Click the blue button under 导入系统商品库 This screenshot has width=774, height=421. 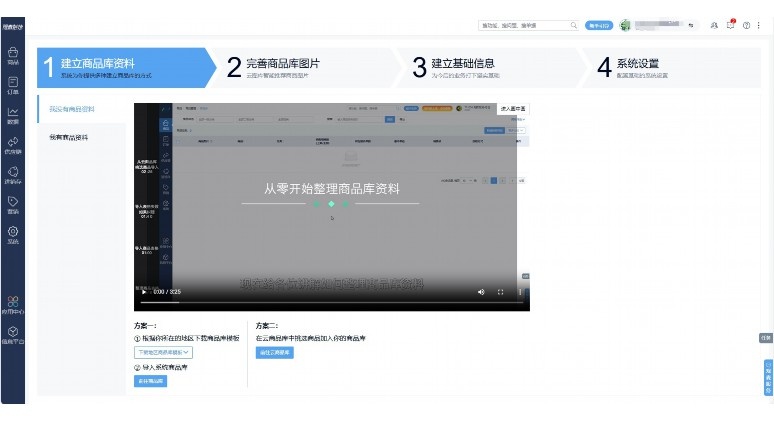[150, 381]
